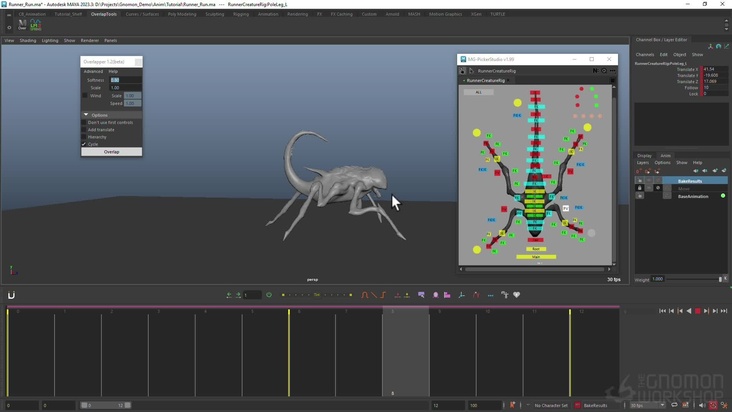Open the Shading menu in viewport
The height and width of the screenshot is (412, 732).
tap(28, 41)
